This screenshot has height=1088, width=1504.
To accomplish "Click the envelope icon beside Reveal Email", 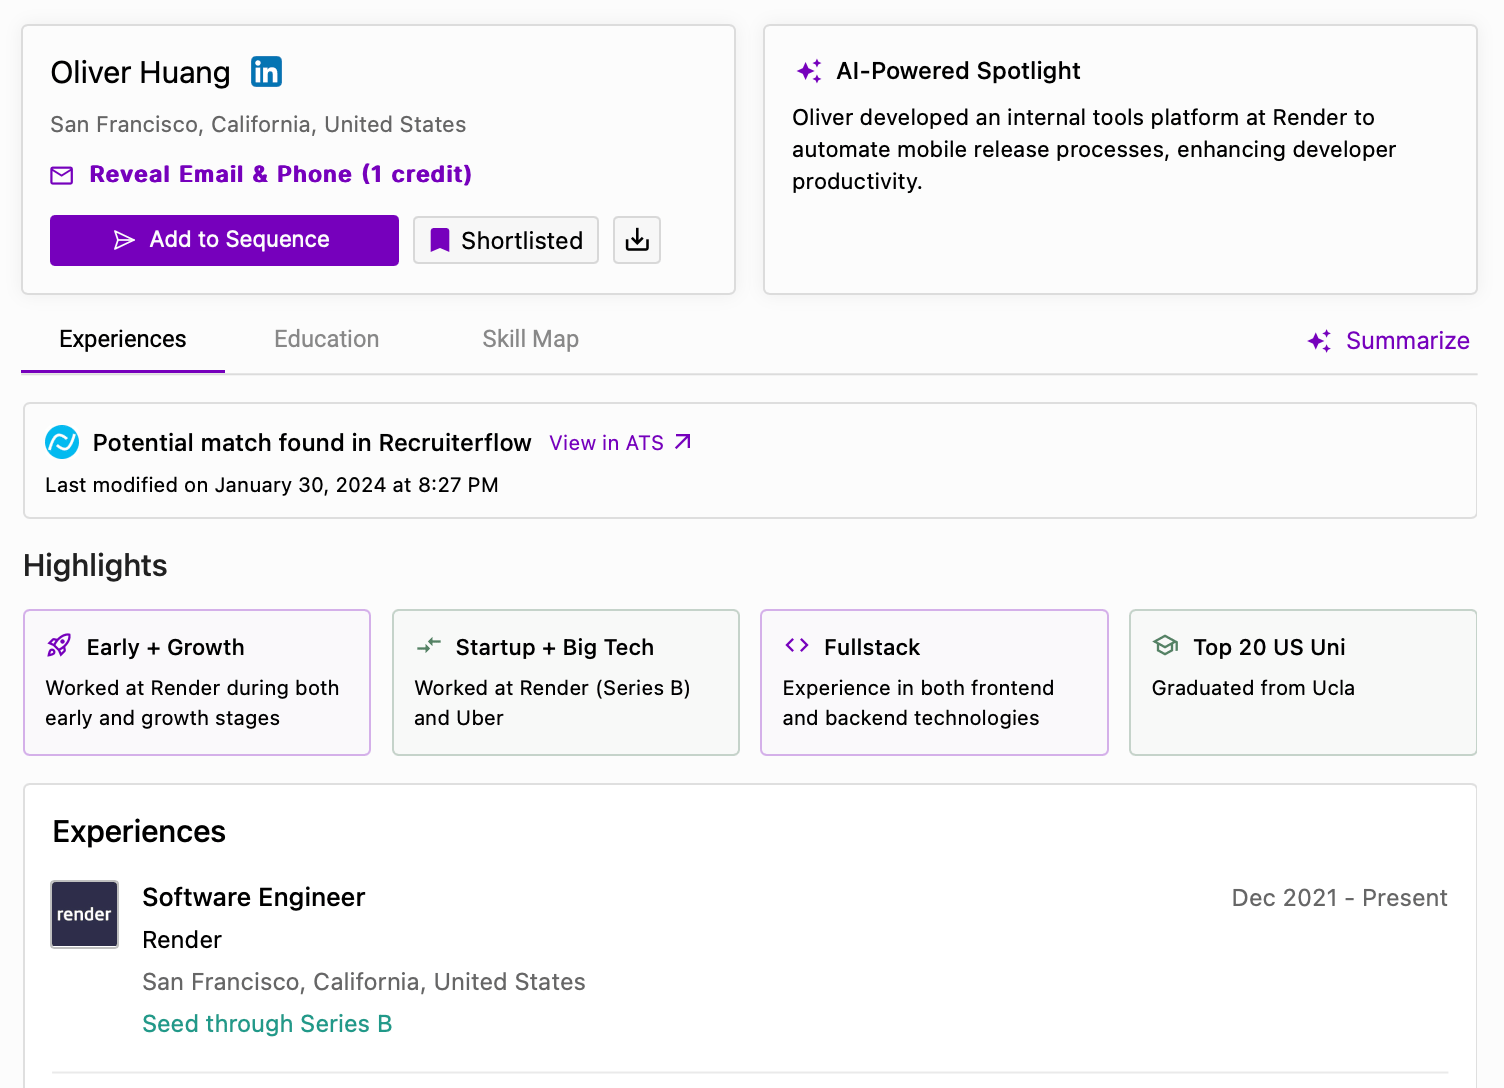I will [62, 175].
